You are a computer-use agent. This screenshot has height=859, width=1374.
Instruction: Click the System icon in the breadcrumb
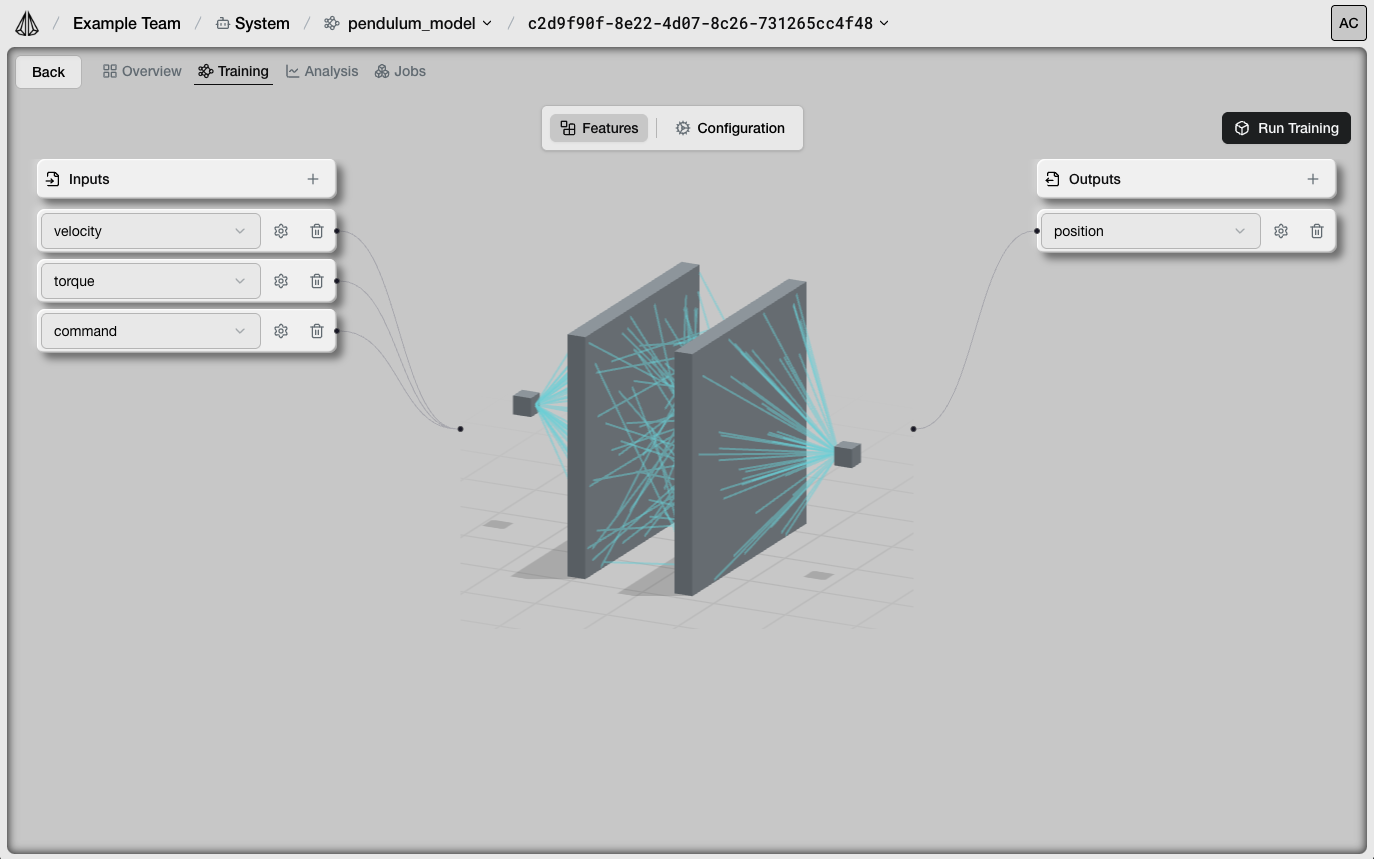pos(222,22)
